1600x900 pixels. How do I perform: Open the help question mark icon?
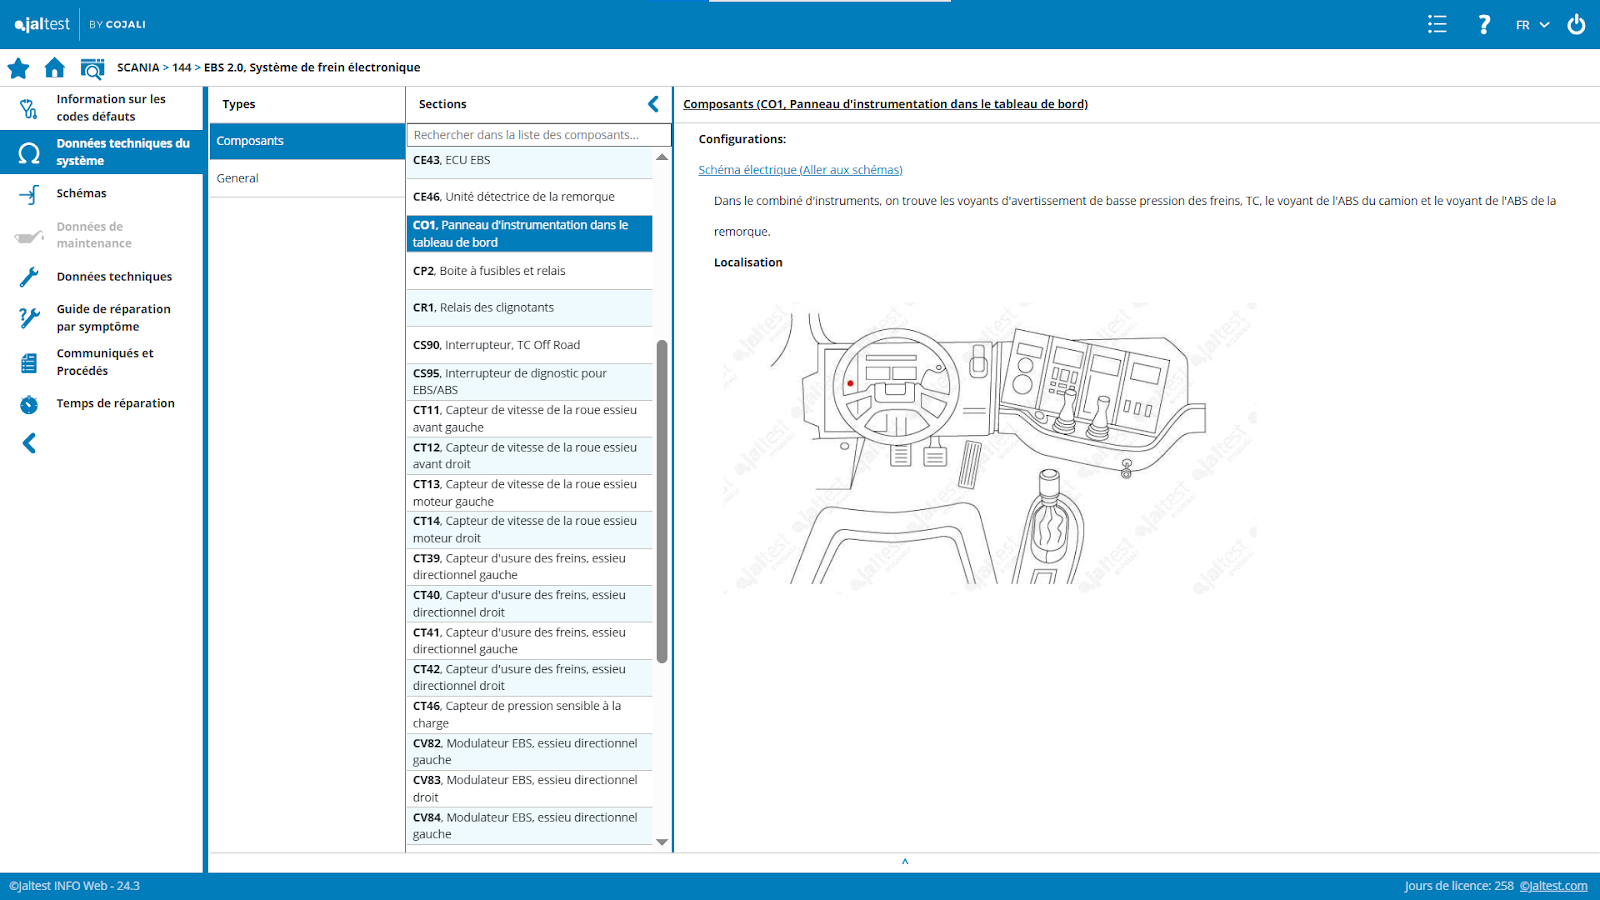(x=1484, y=24)
